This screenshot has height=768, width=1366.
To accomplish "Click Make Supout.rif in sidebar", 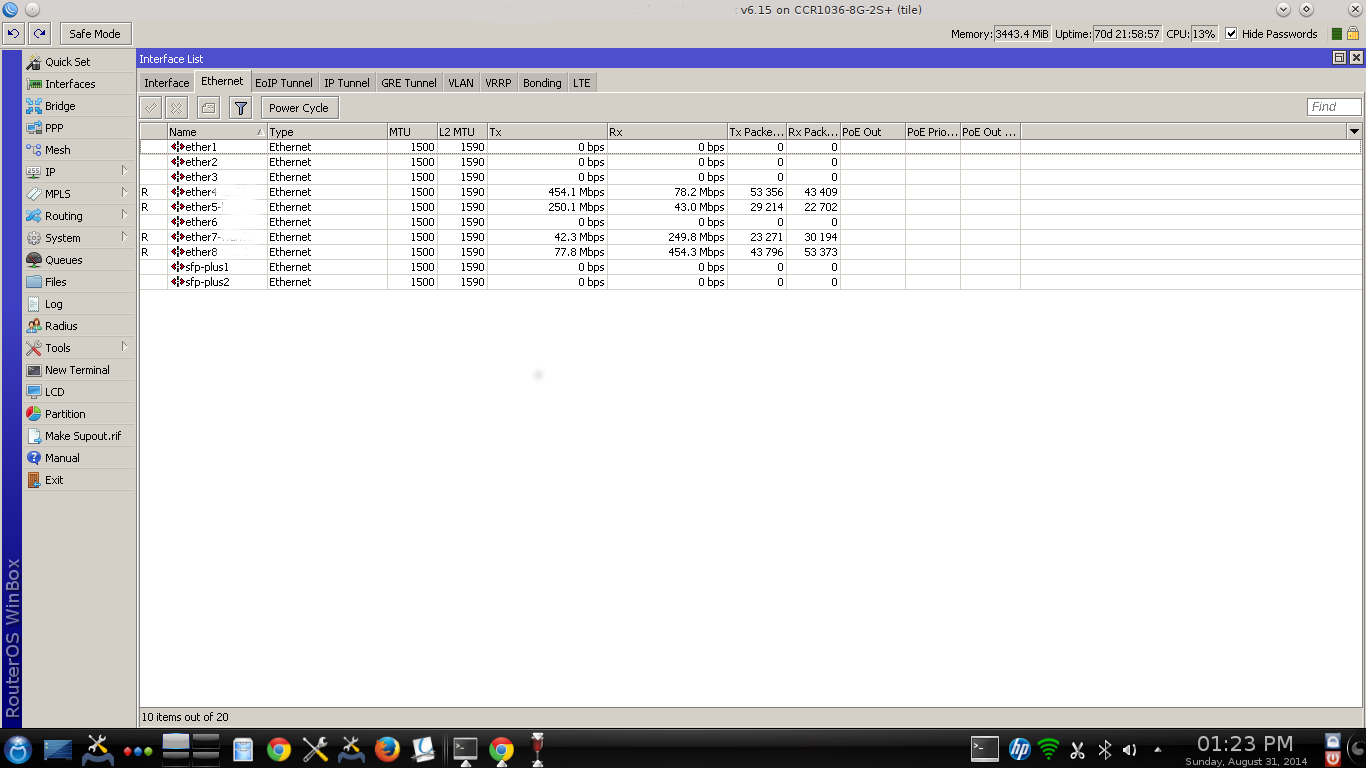I will pyautogui.click(x=79, y=436).
